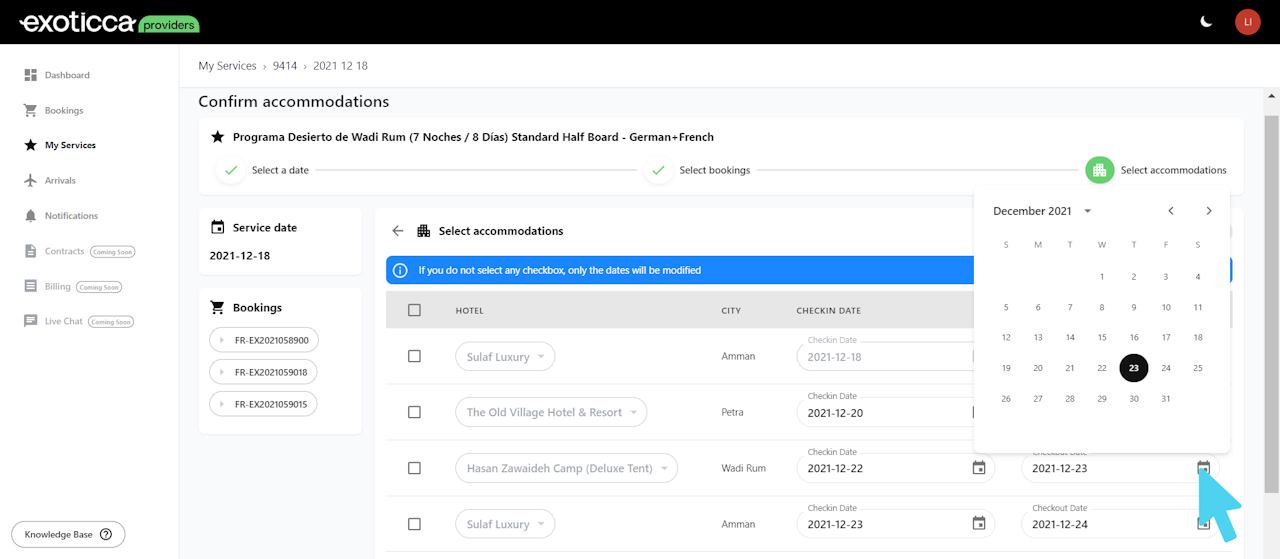Open the Dashboard menu item
The height and width of the screenshot is (559, 1280).
pos(66,75)
